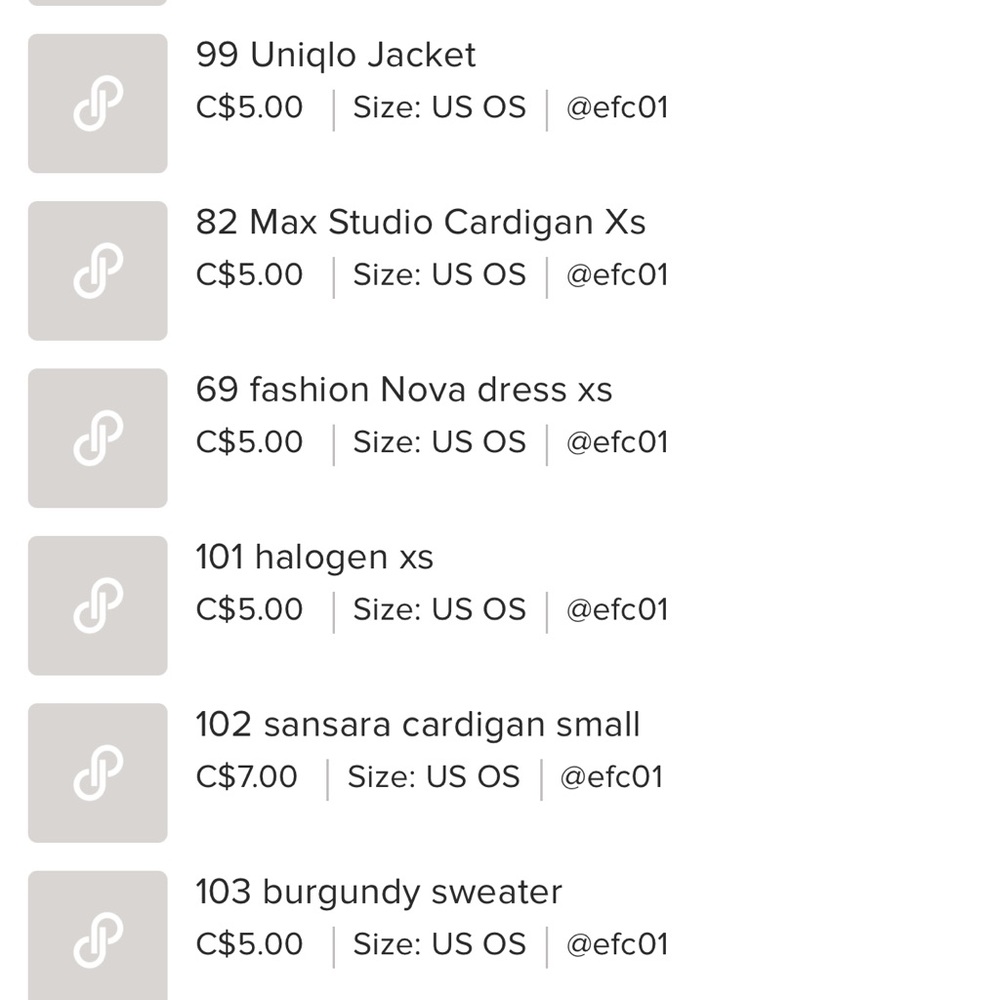Select the 69 fashion Nova dress thumbnail
Screen dimensions: 1000x1000
pos(98,438)
